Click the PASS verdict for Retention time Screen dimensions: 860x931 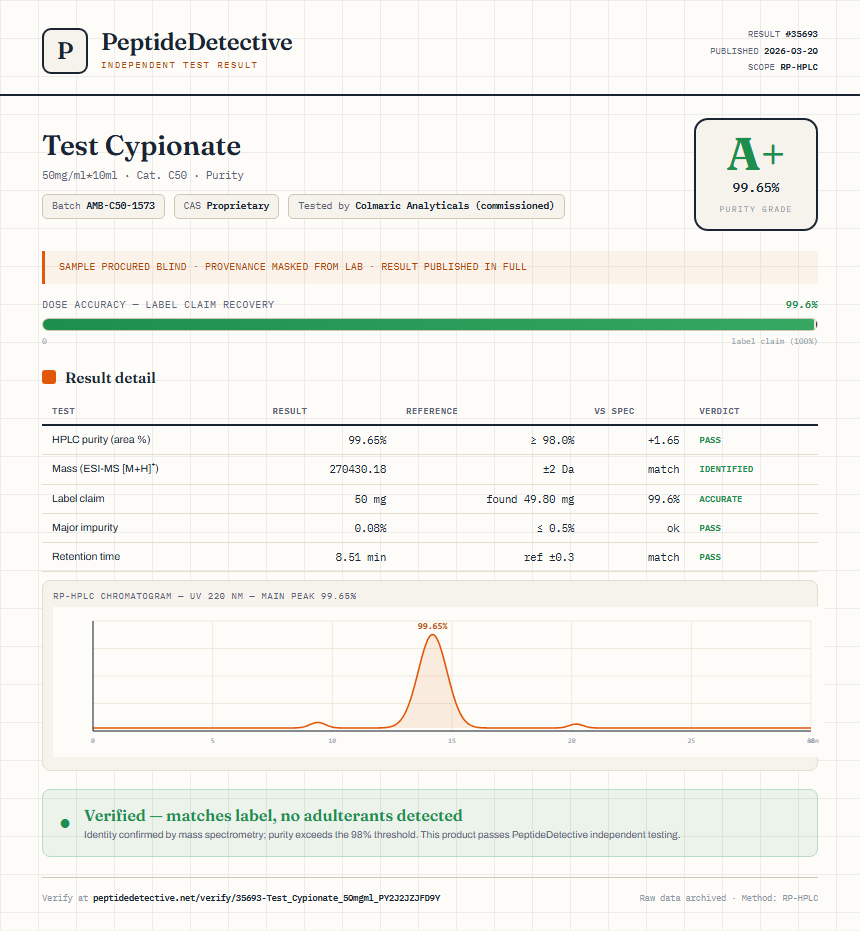pyautogui.click(x=710, y=557)
